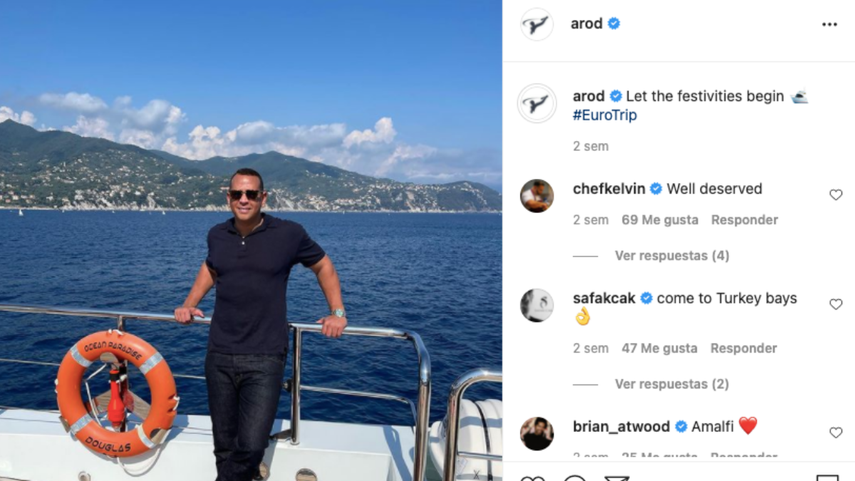Screen dimensions: 855x481
Task: Like the safakcak comment with heart
Action: click(x=836, y=304)
